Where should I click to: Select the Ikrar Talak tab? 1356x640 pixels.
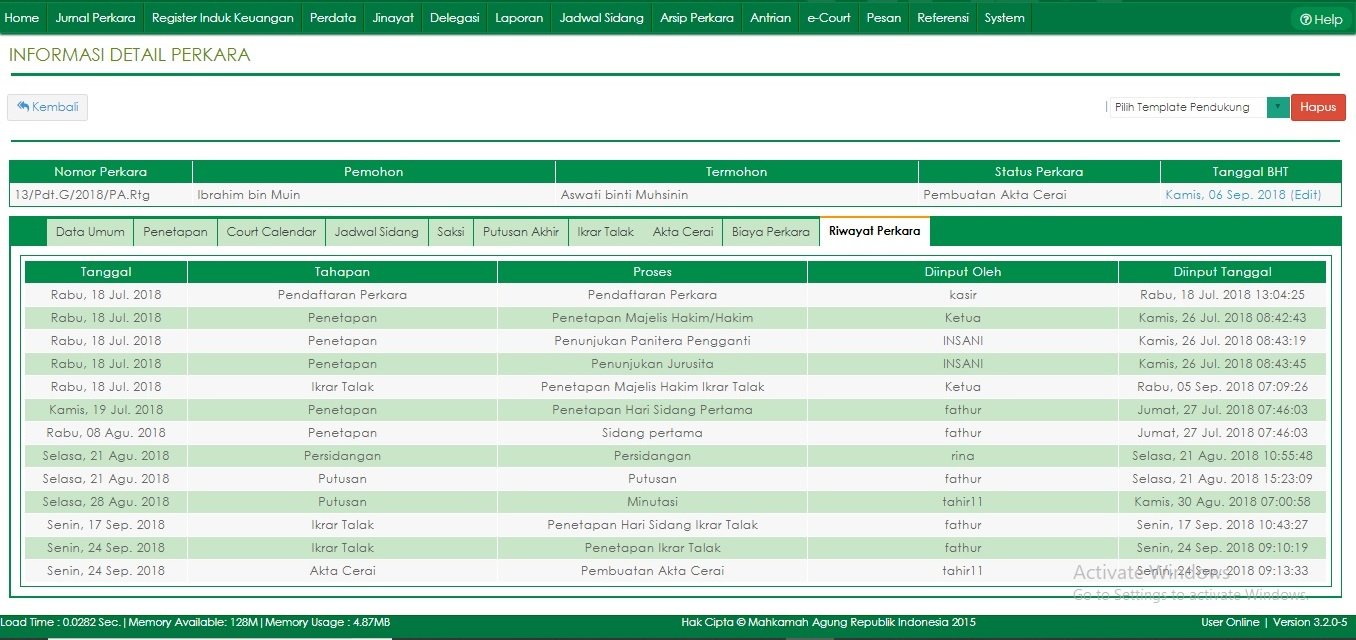coord(605,232)
